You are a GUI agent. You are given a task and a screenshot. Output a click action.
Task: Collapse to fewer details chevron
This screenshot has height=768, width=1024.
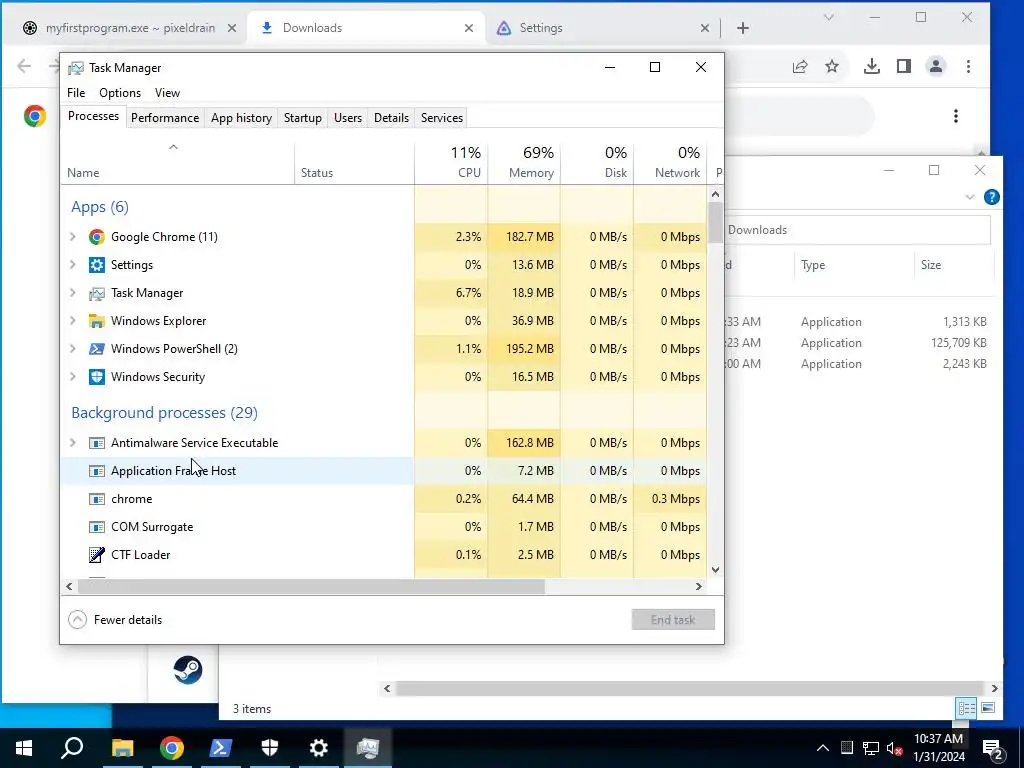click(77, 620)
